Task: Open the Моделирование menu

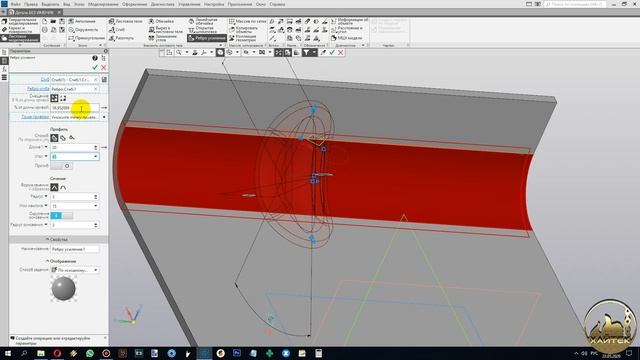Action: [x=103, y=4]
